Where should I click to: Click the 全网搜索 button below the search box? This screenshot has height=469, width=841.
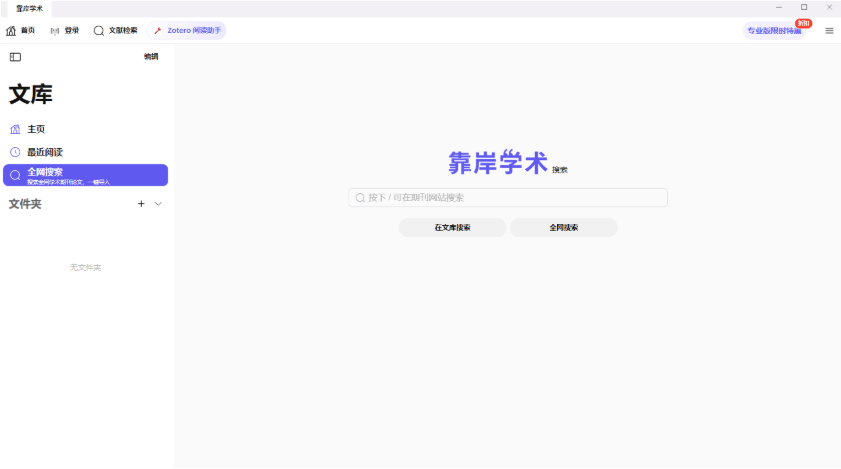pos(564,228)
